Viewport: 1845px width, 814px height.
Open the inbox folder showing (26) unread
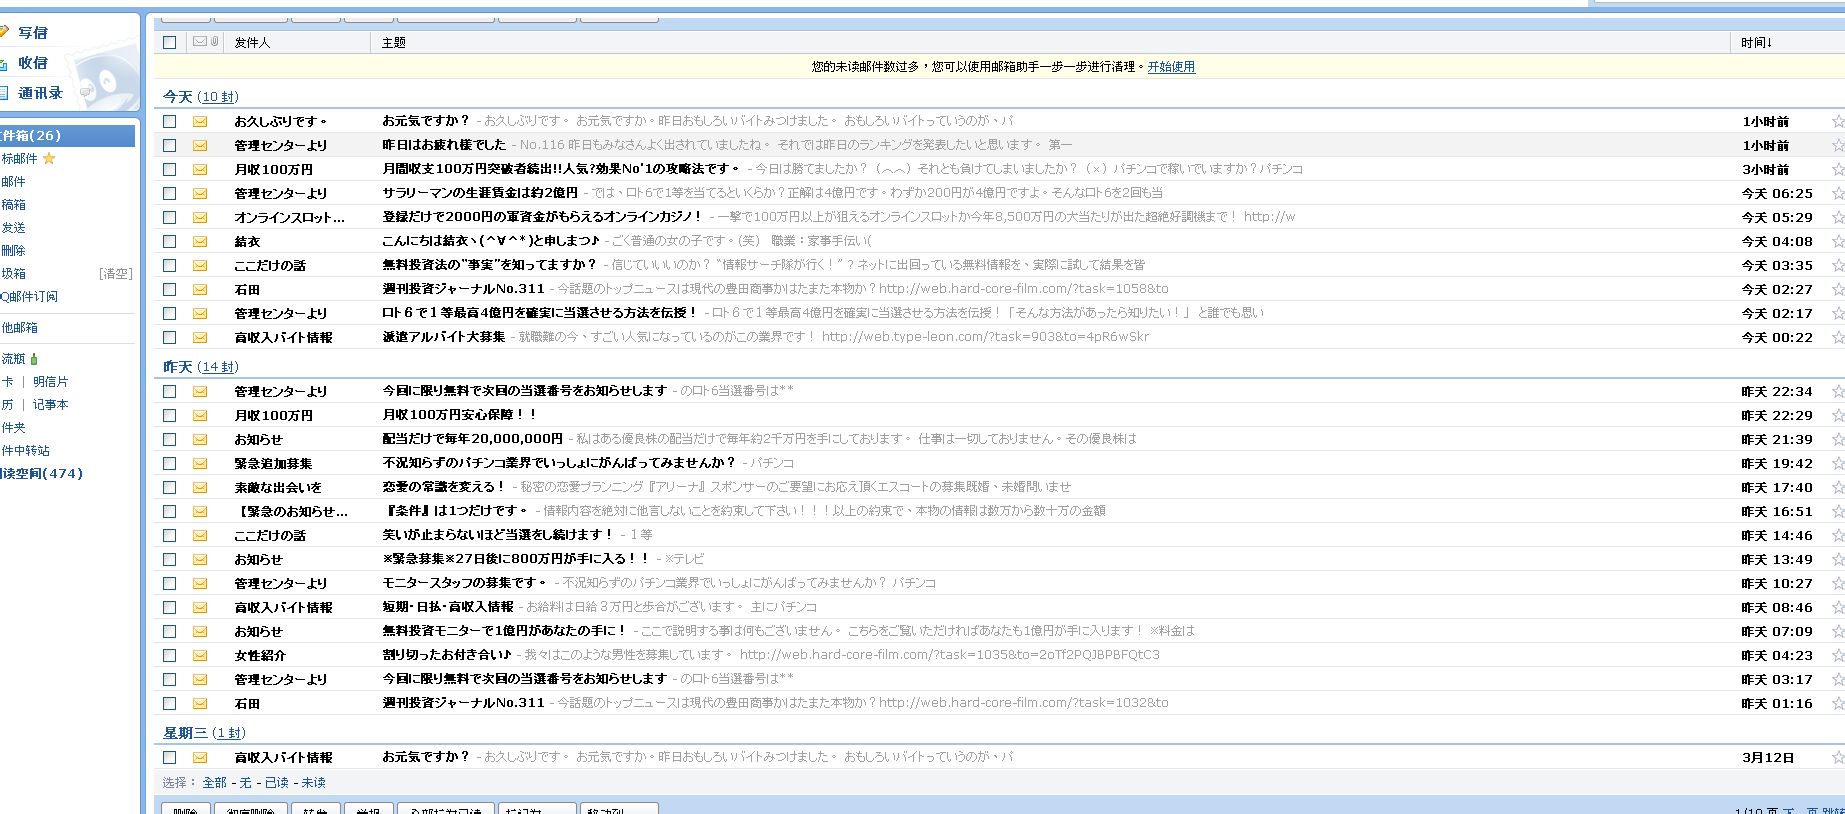point(30,135)
